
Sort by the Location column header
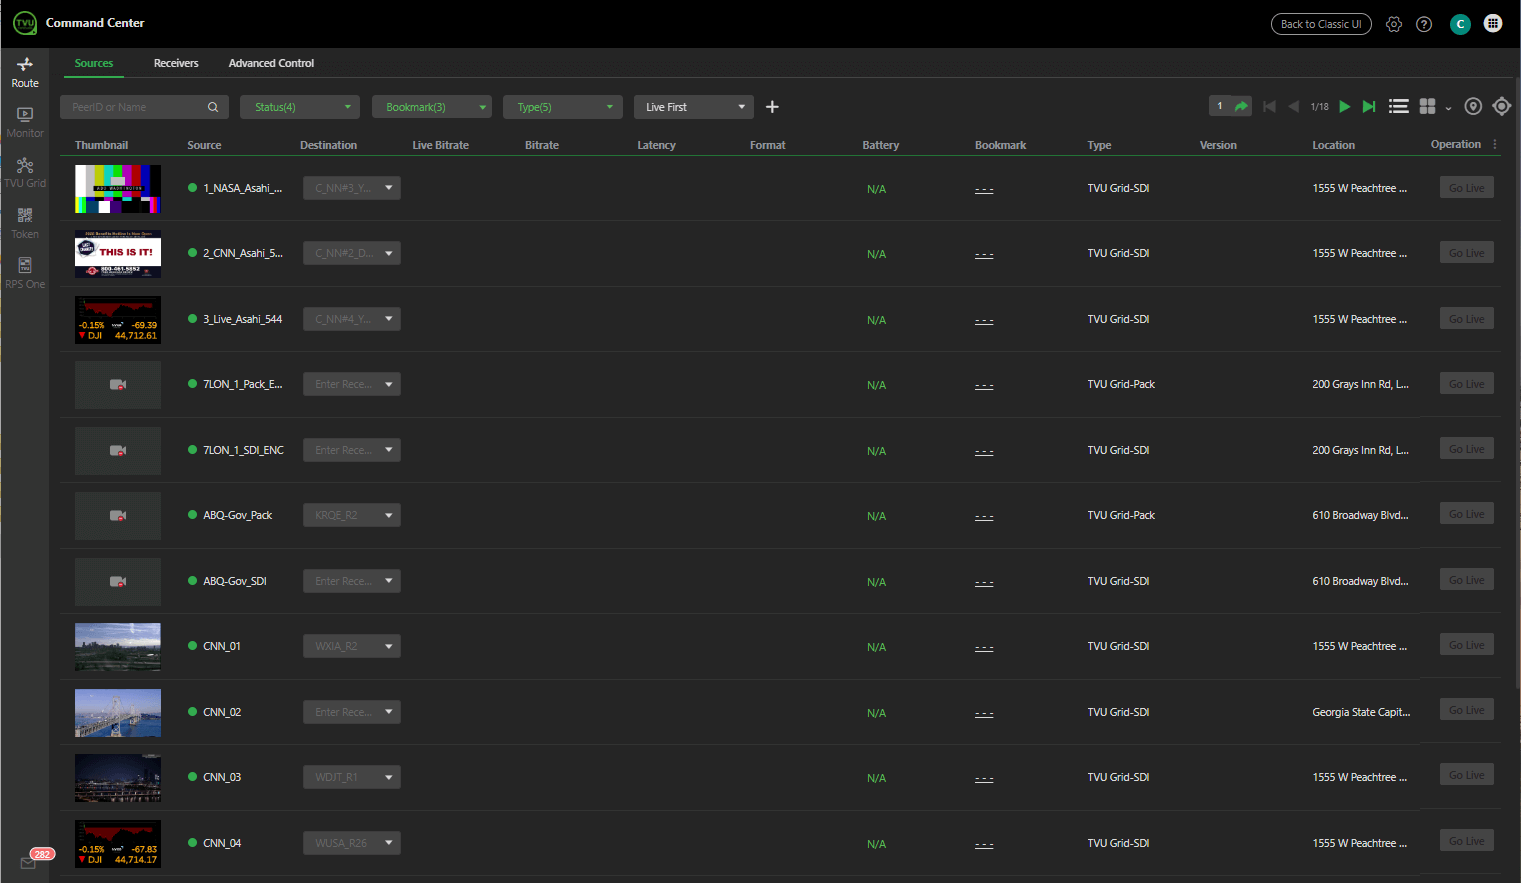(1333, 145)
